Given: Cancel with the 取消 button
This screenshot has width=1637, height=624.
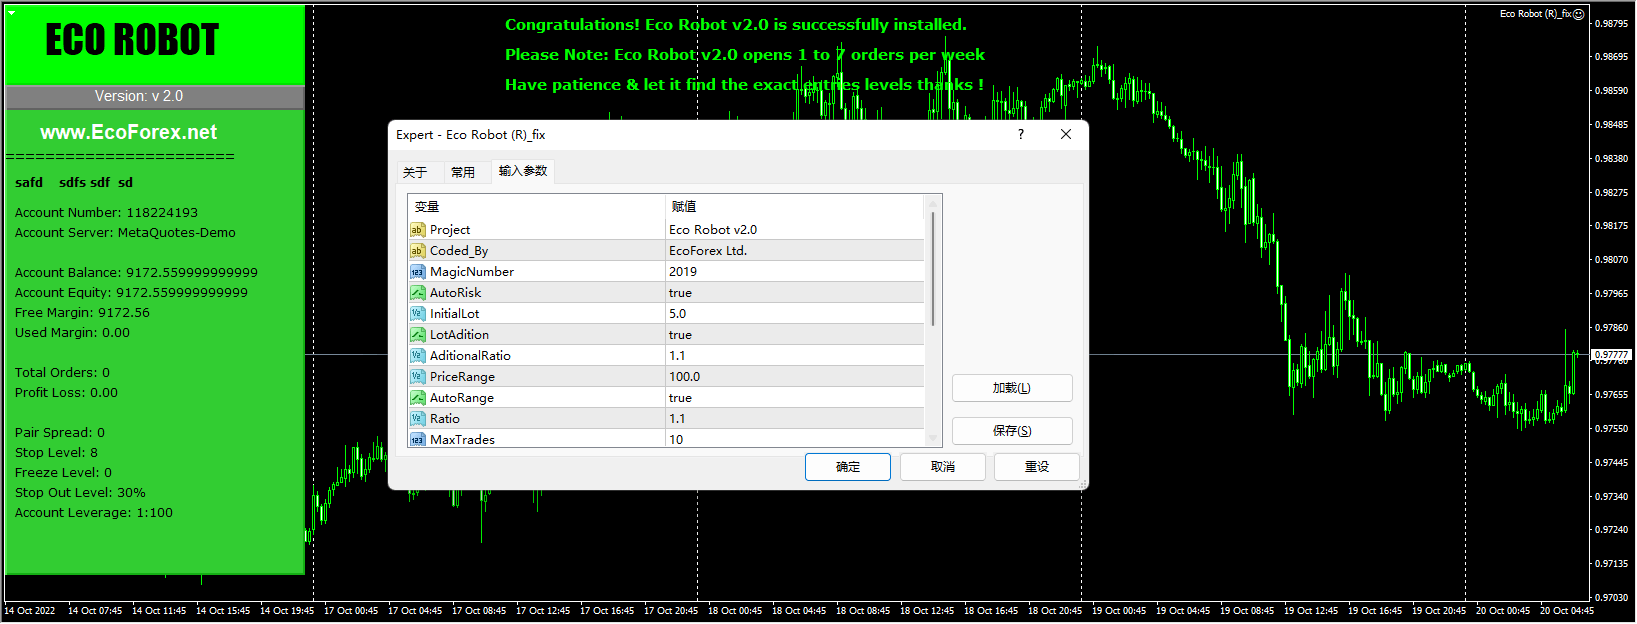Looking at the screenshot, I should pyautogui.click(x=943, y=467).
